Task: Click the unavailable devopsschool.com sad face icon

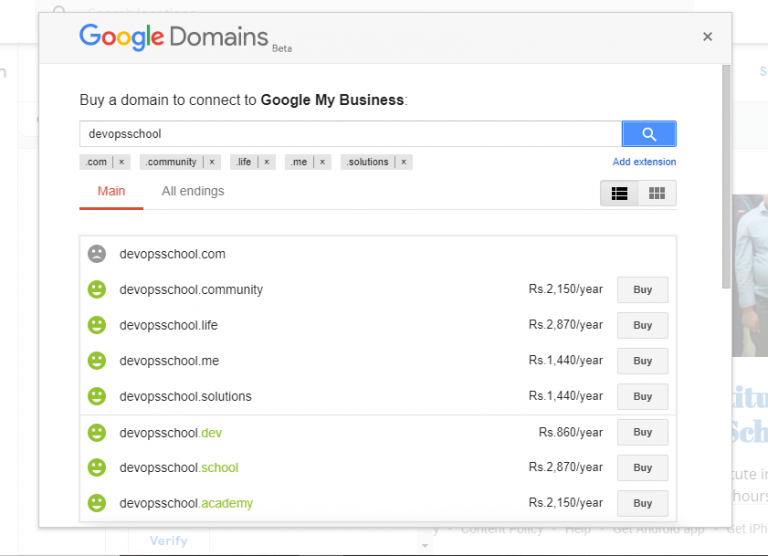Action: pyautogui.click(x=97, y=254)
